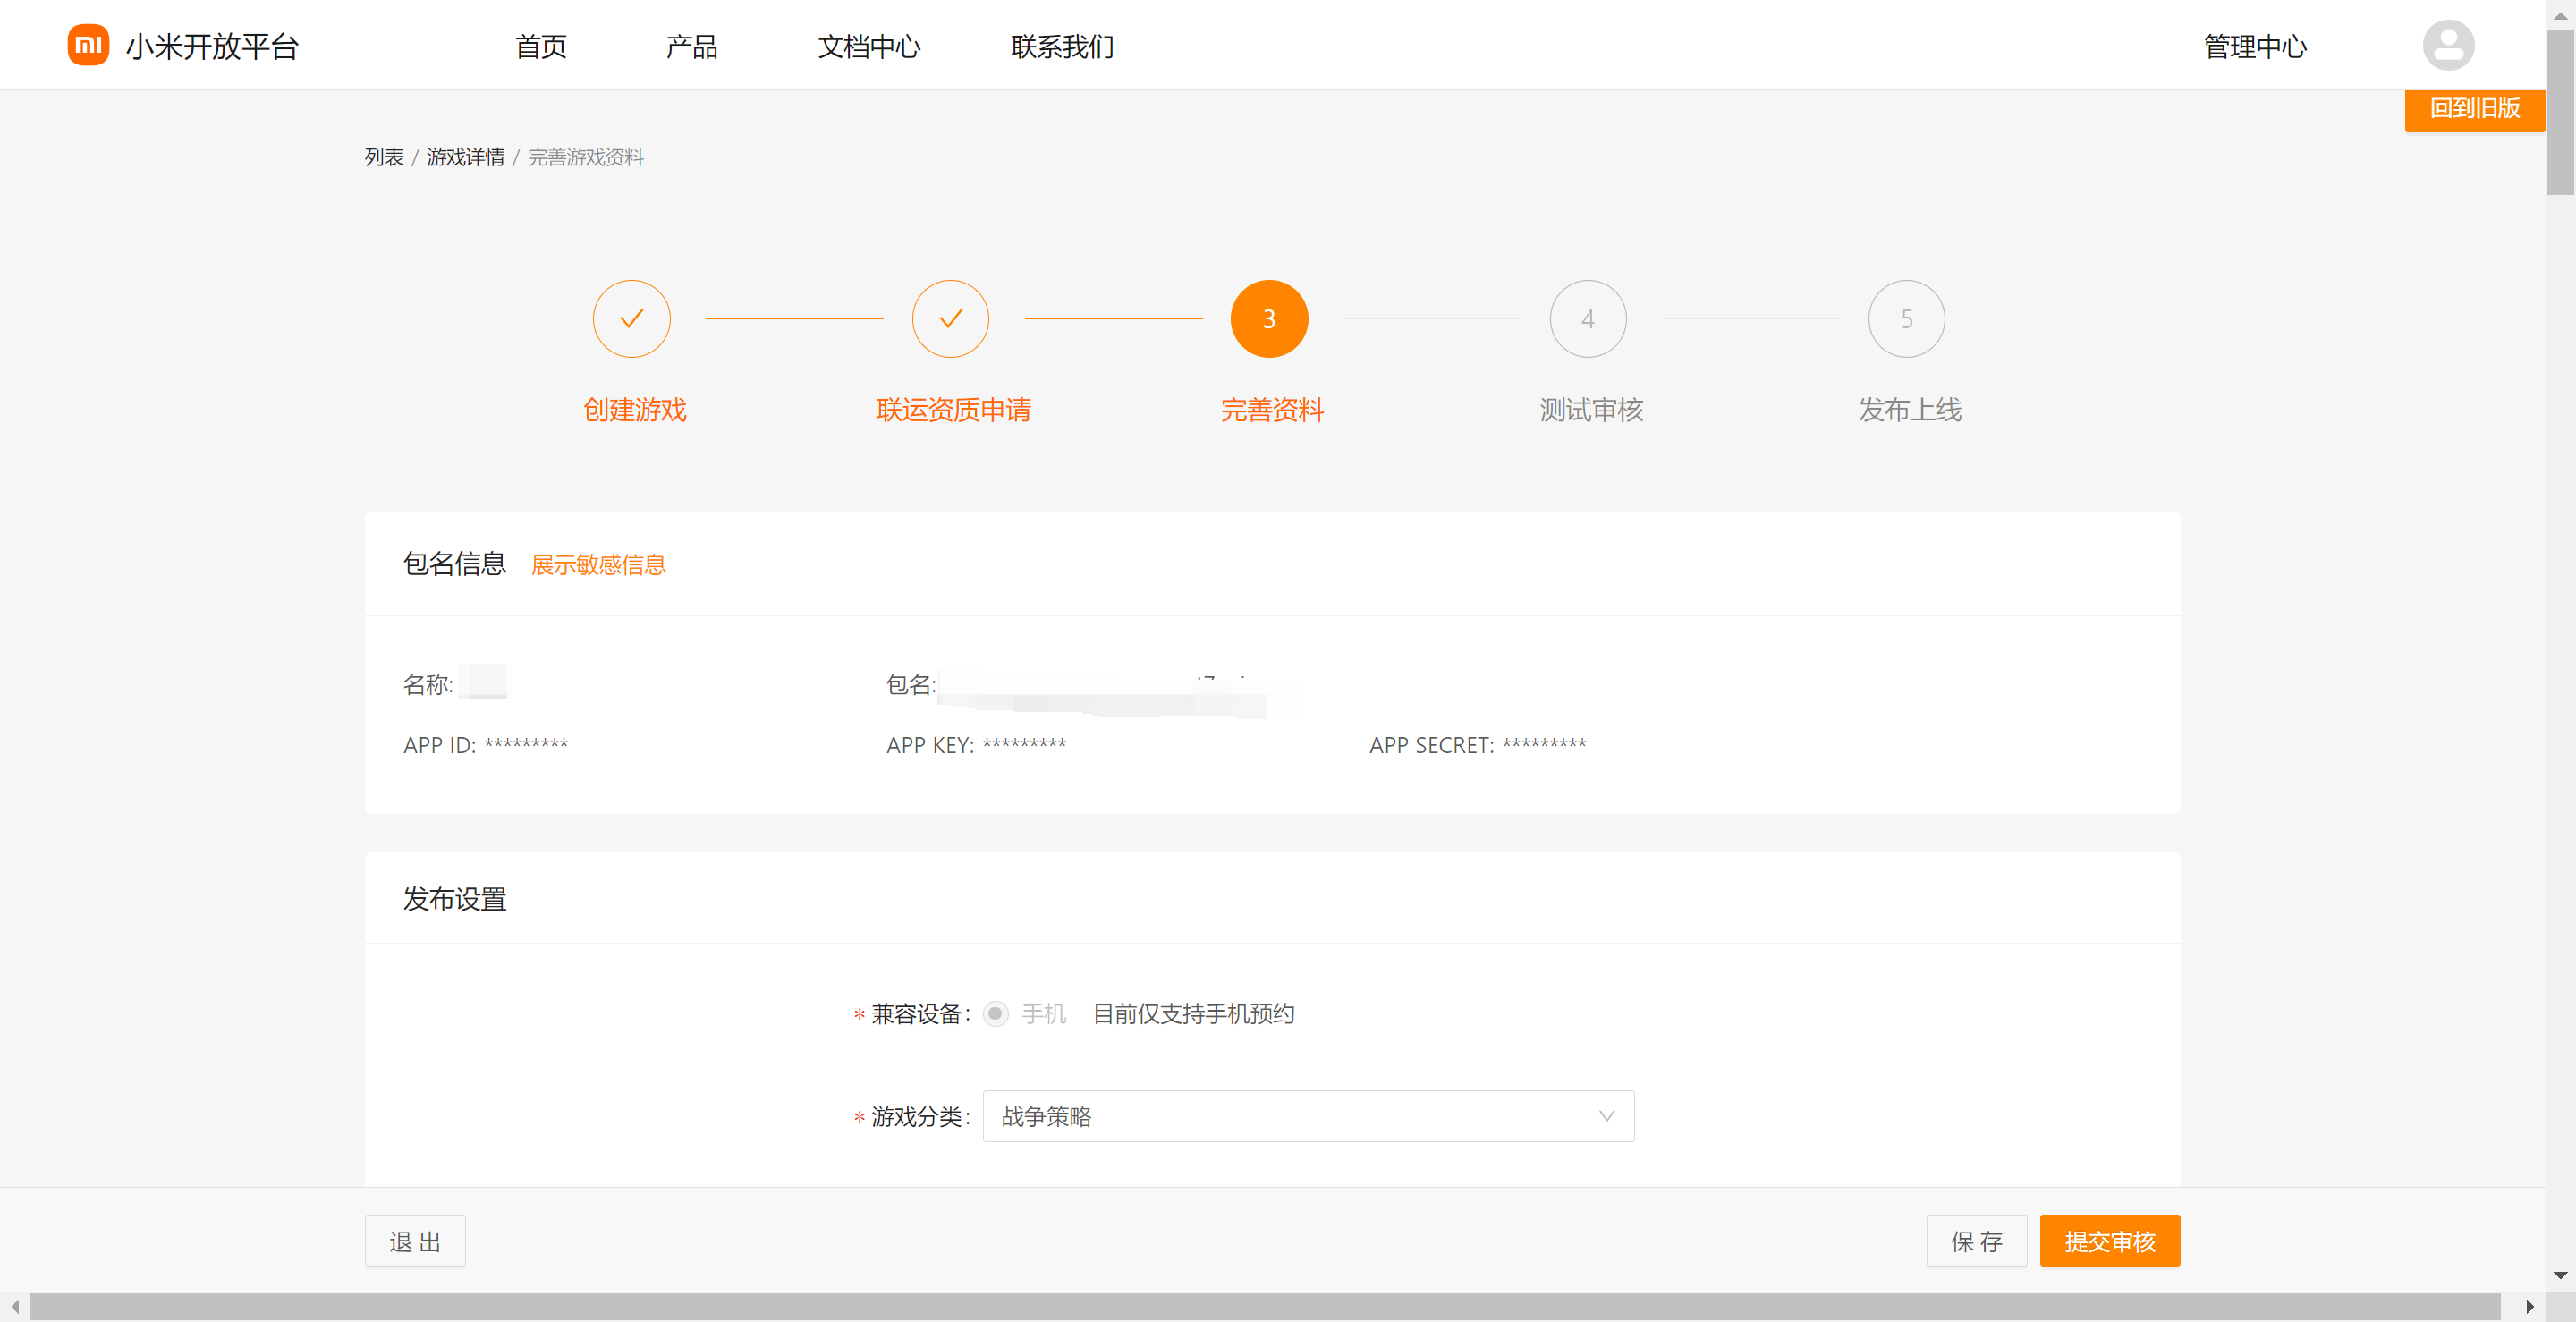This screenshot has height=1322, width=2576.
Task: Click the 包名 field label
Action: 910,685
